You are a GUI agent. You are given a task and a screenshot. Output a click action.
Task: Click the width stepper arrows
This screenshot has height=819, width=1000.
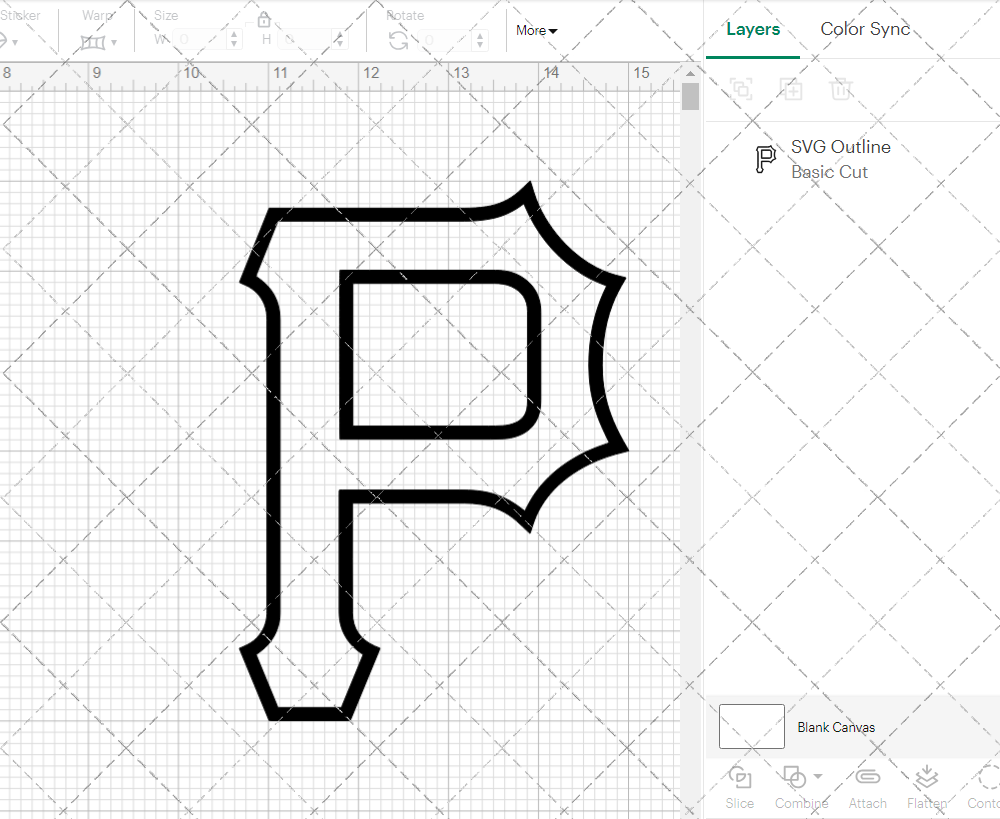point(234,40)
